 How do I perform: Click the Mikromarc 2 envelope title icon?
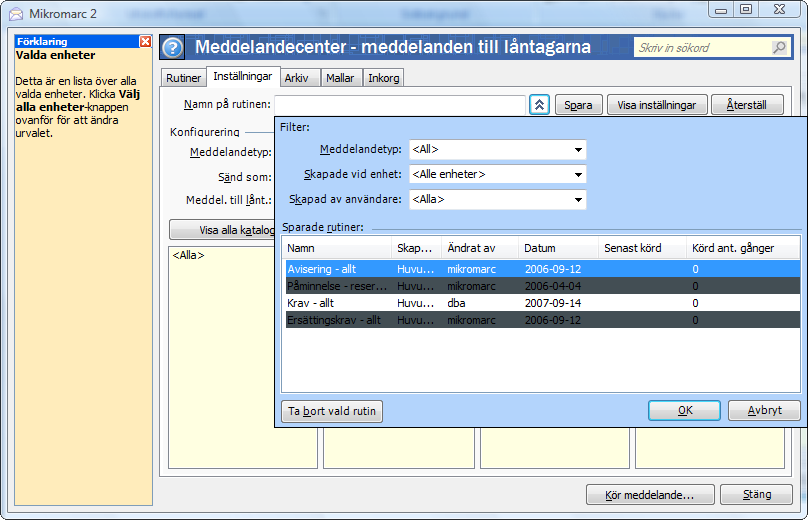click(15, 14)
